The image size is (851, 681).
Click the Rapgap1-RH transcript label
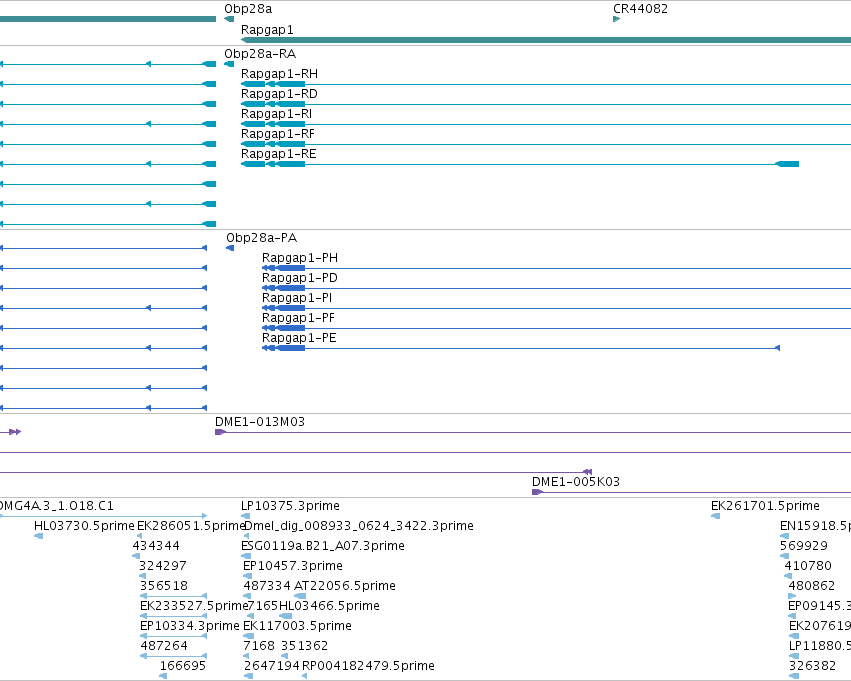point(280,74)
